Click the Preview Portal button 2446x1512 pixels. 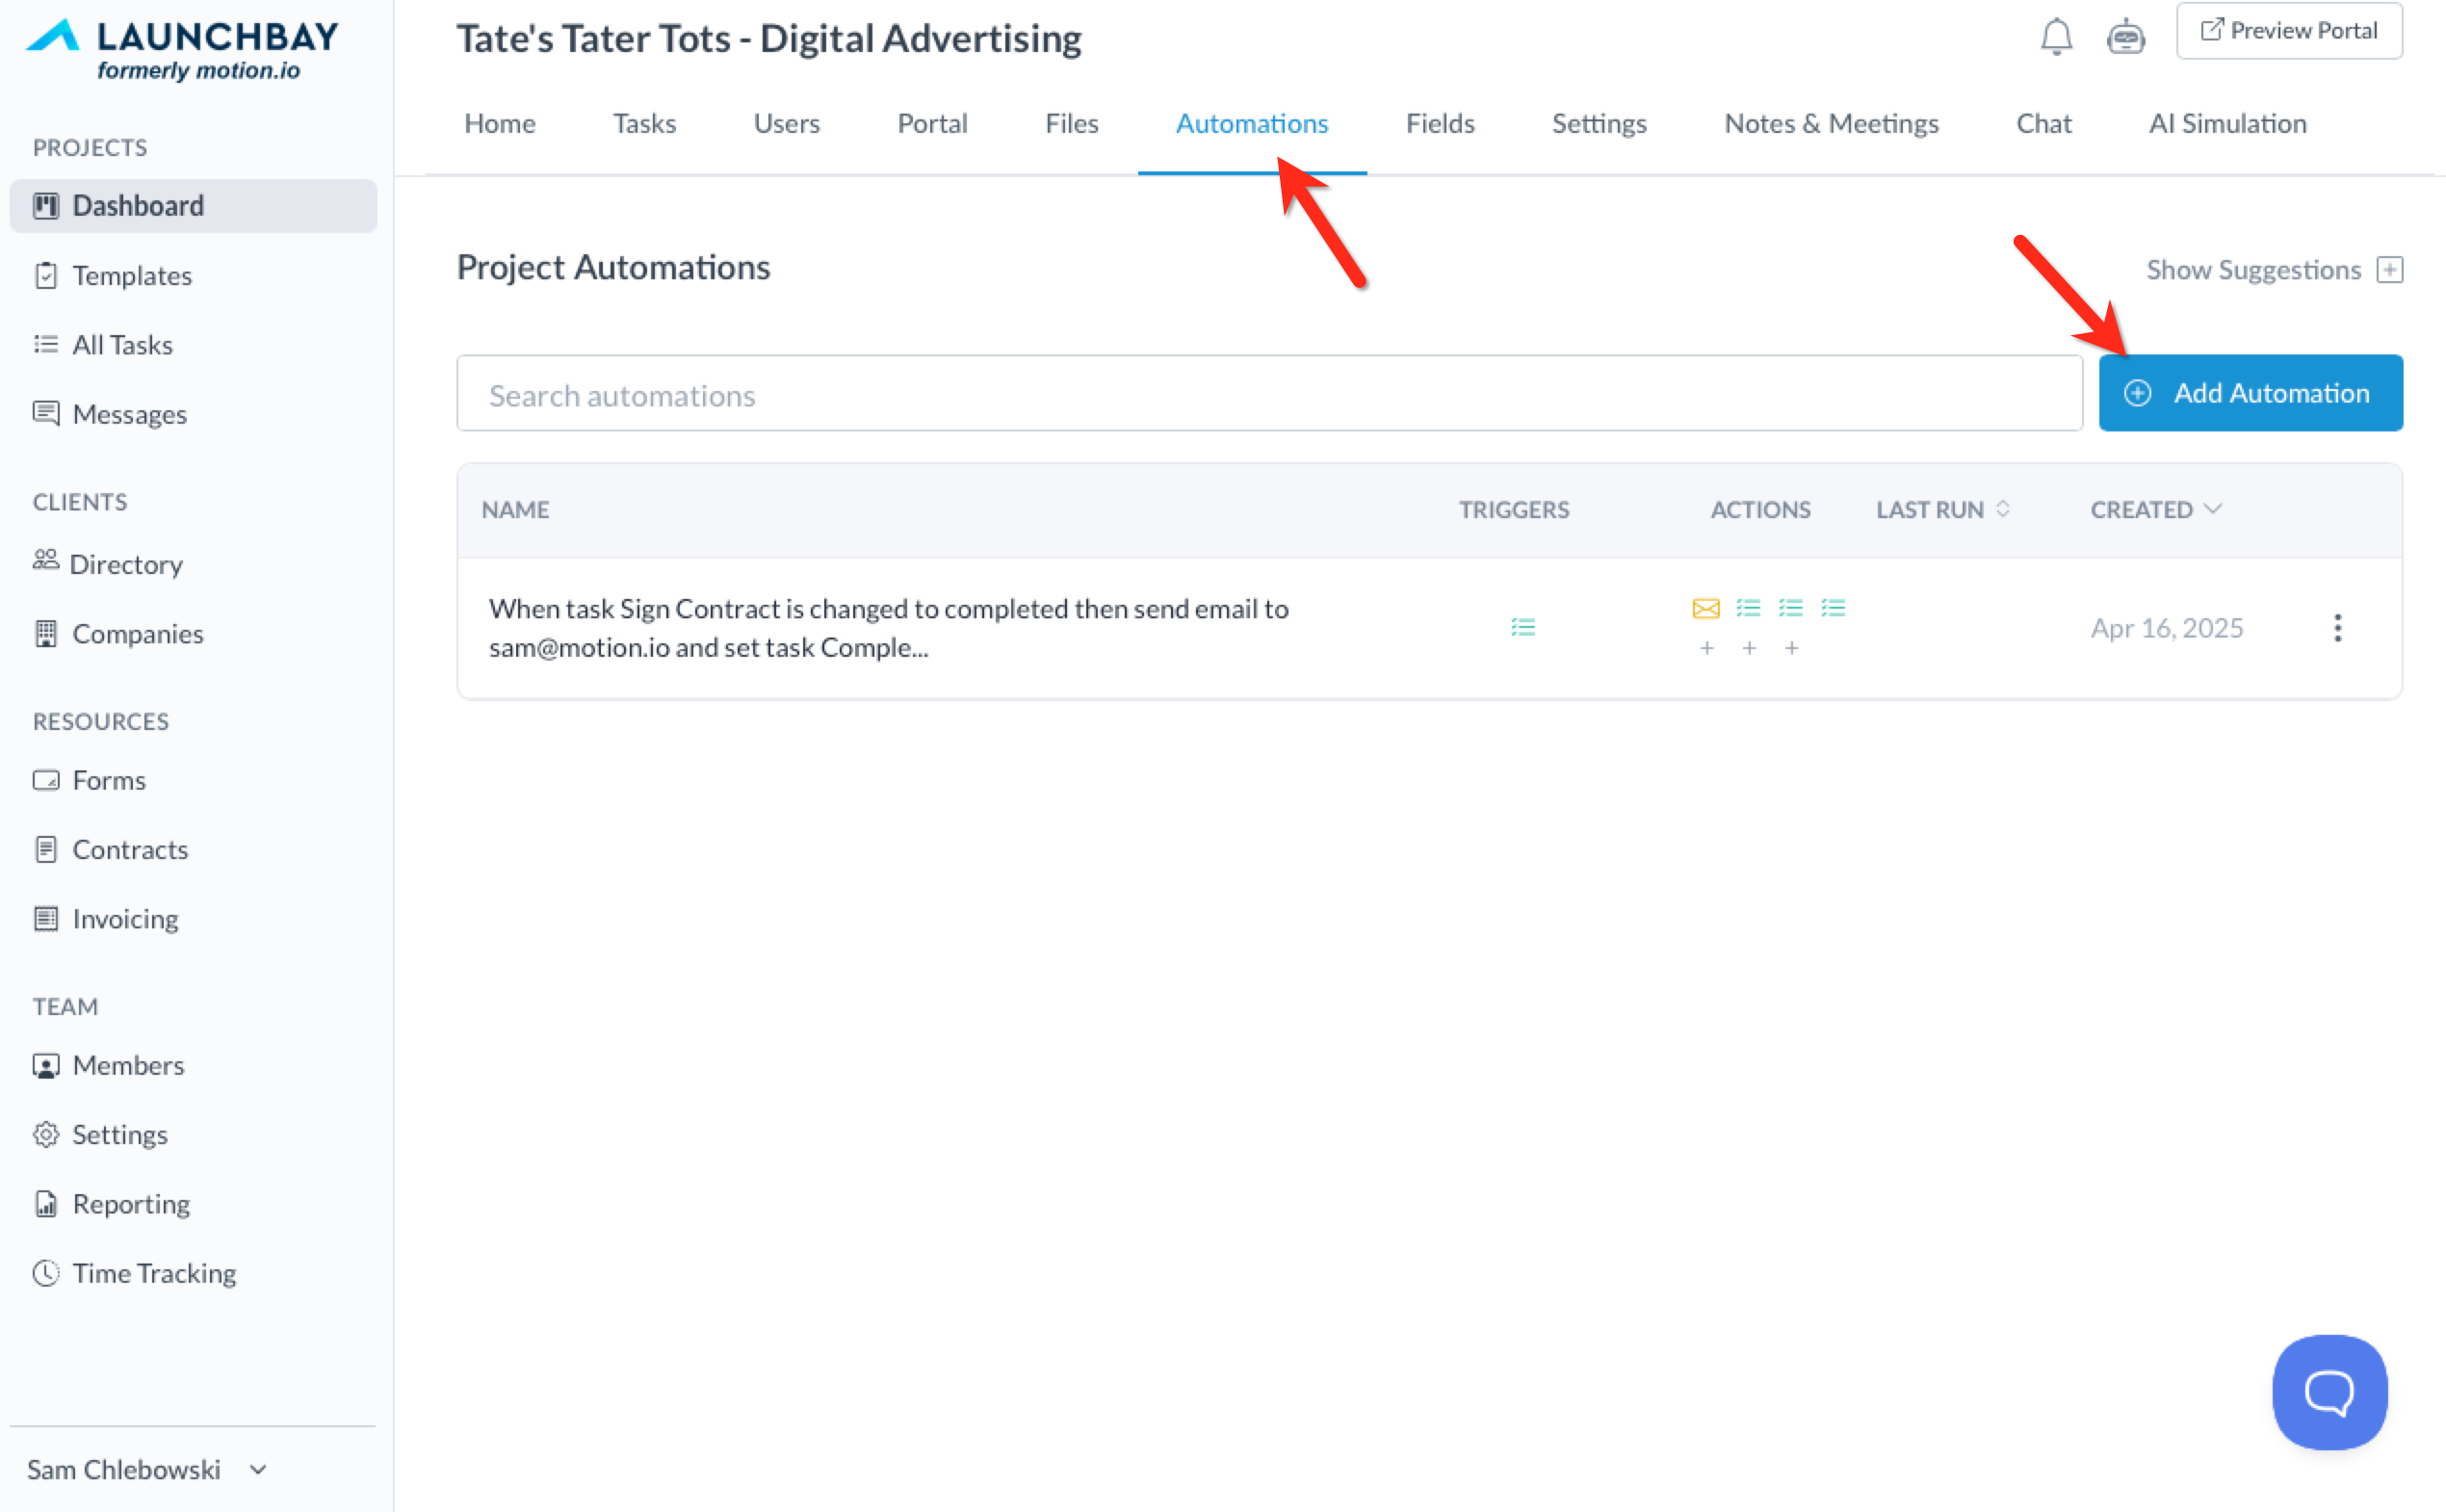2288,31
